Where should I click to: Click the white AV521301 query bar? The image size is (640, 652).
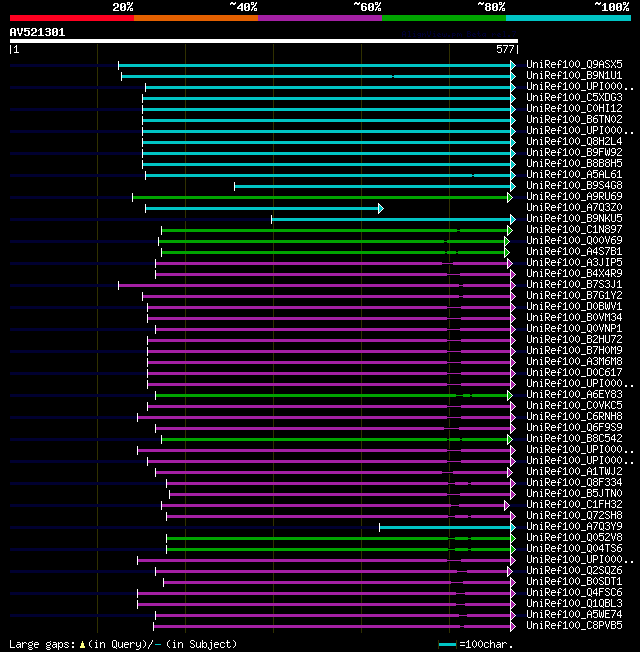(264, 41)
